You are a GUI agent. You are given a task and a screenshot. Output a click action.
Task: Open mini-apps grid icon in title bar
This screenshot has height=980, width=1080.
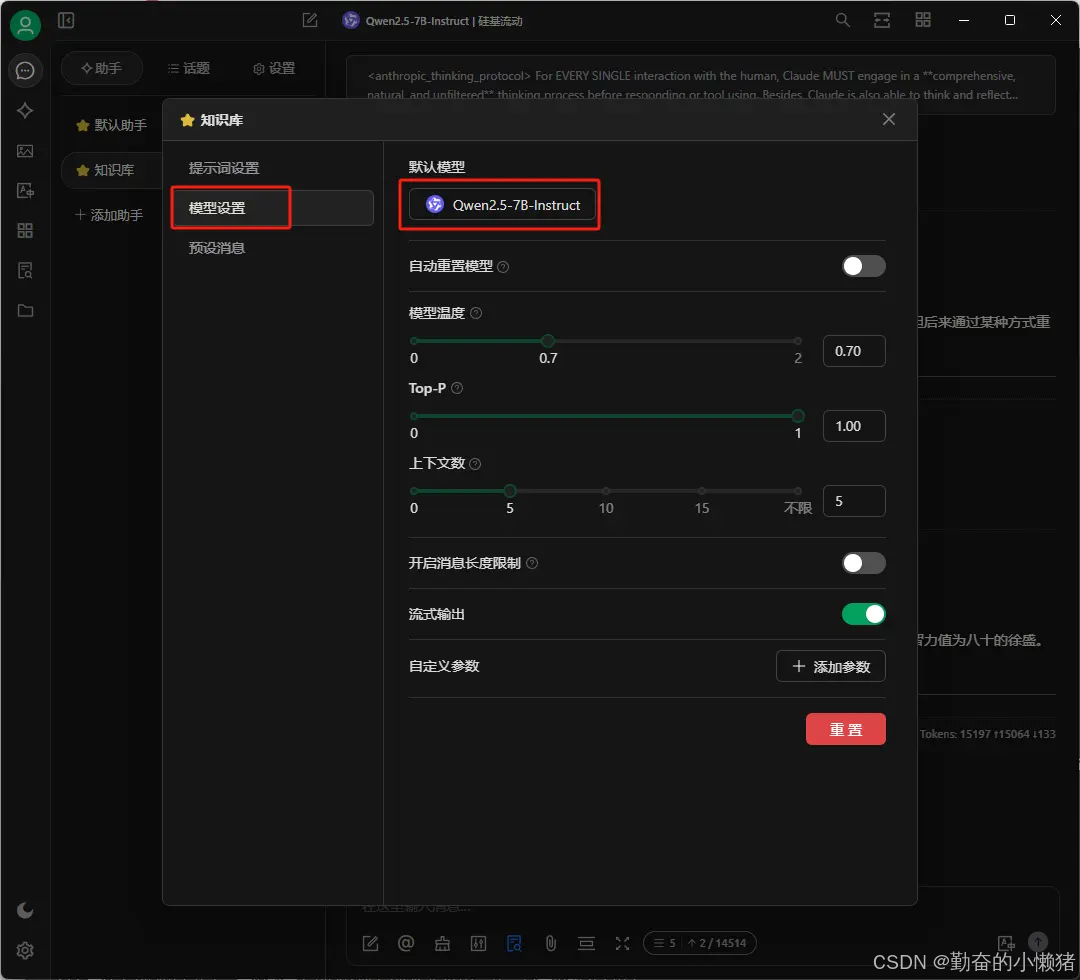pyautogui.click(x=923, y=21)
